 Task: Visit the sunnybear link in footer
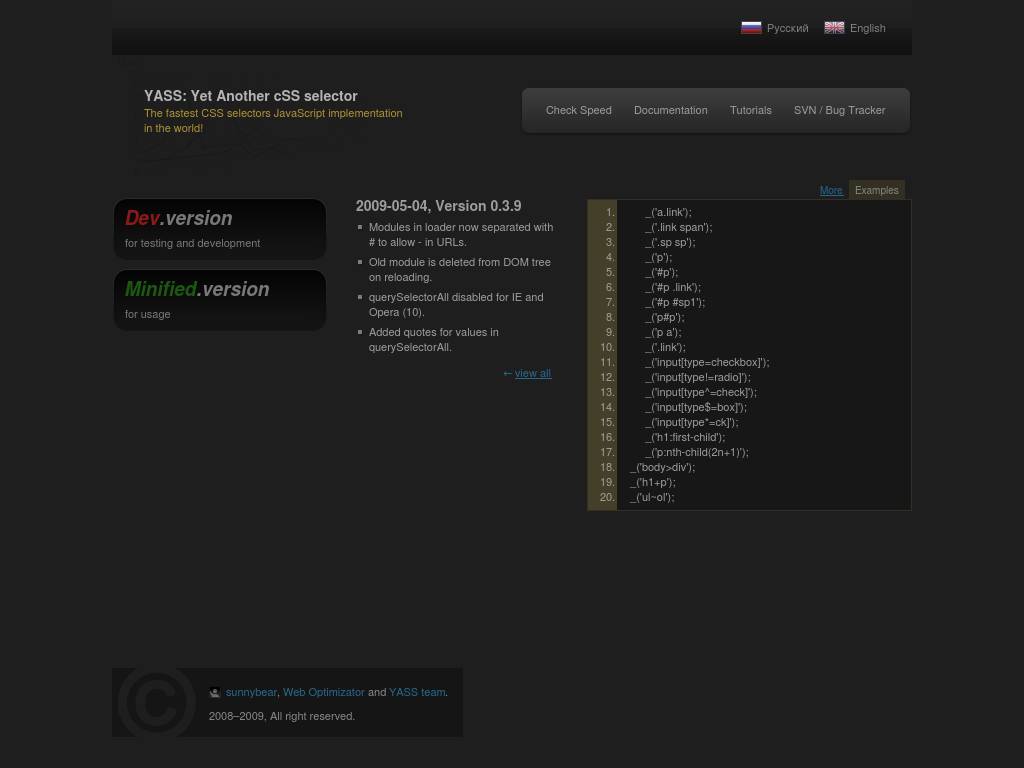tap(251, 692)
